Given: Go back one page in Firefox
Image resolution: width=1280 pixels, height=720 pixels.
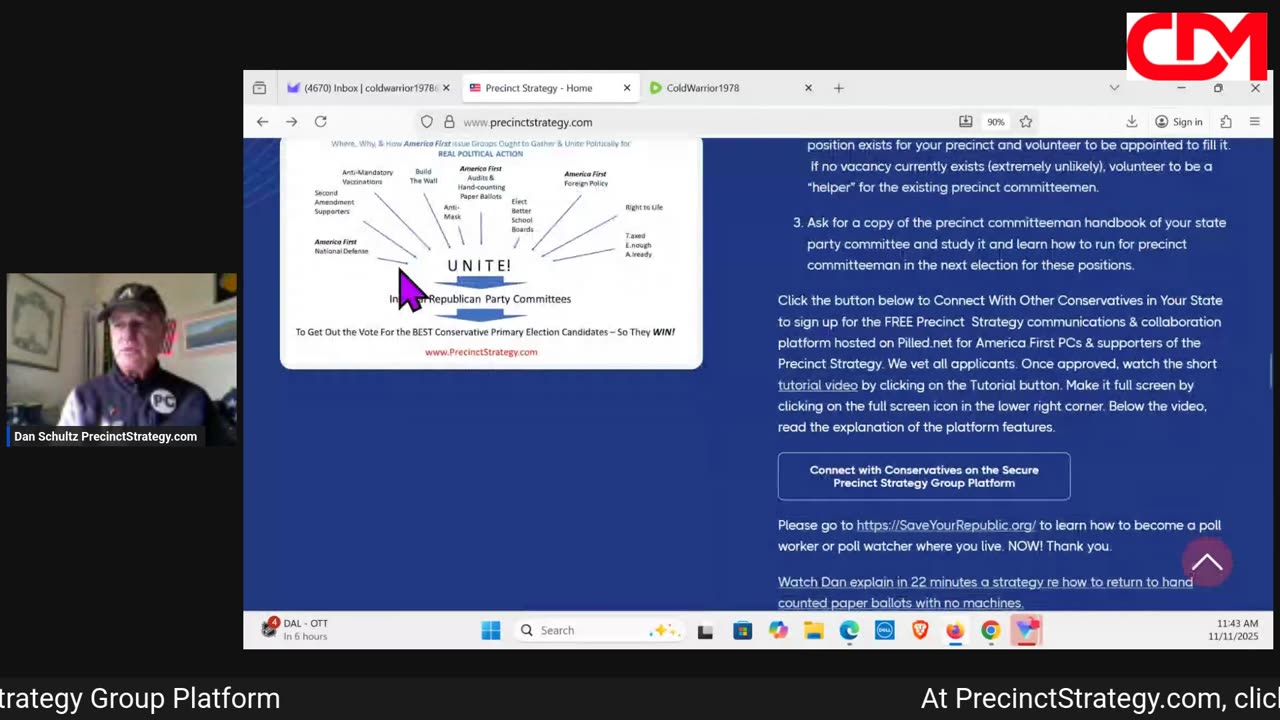Looking at the screenshot, I should [x=262, y=122].
